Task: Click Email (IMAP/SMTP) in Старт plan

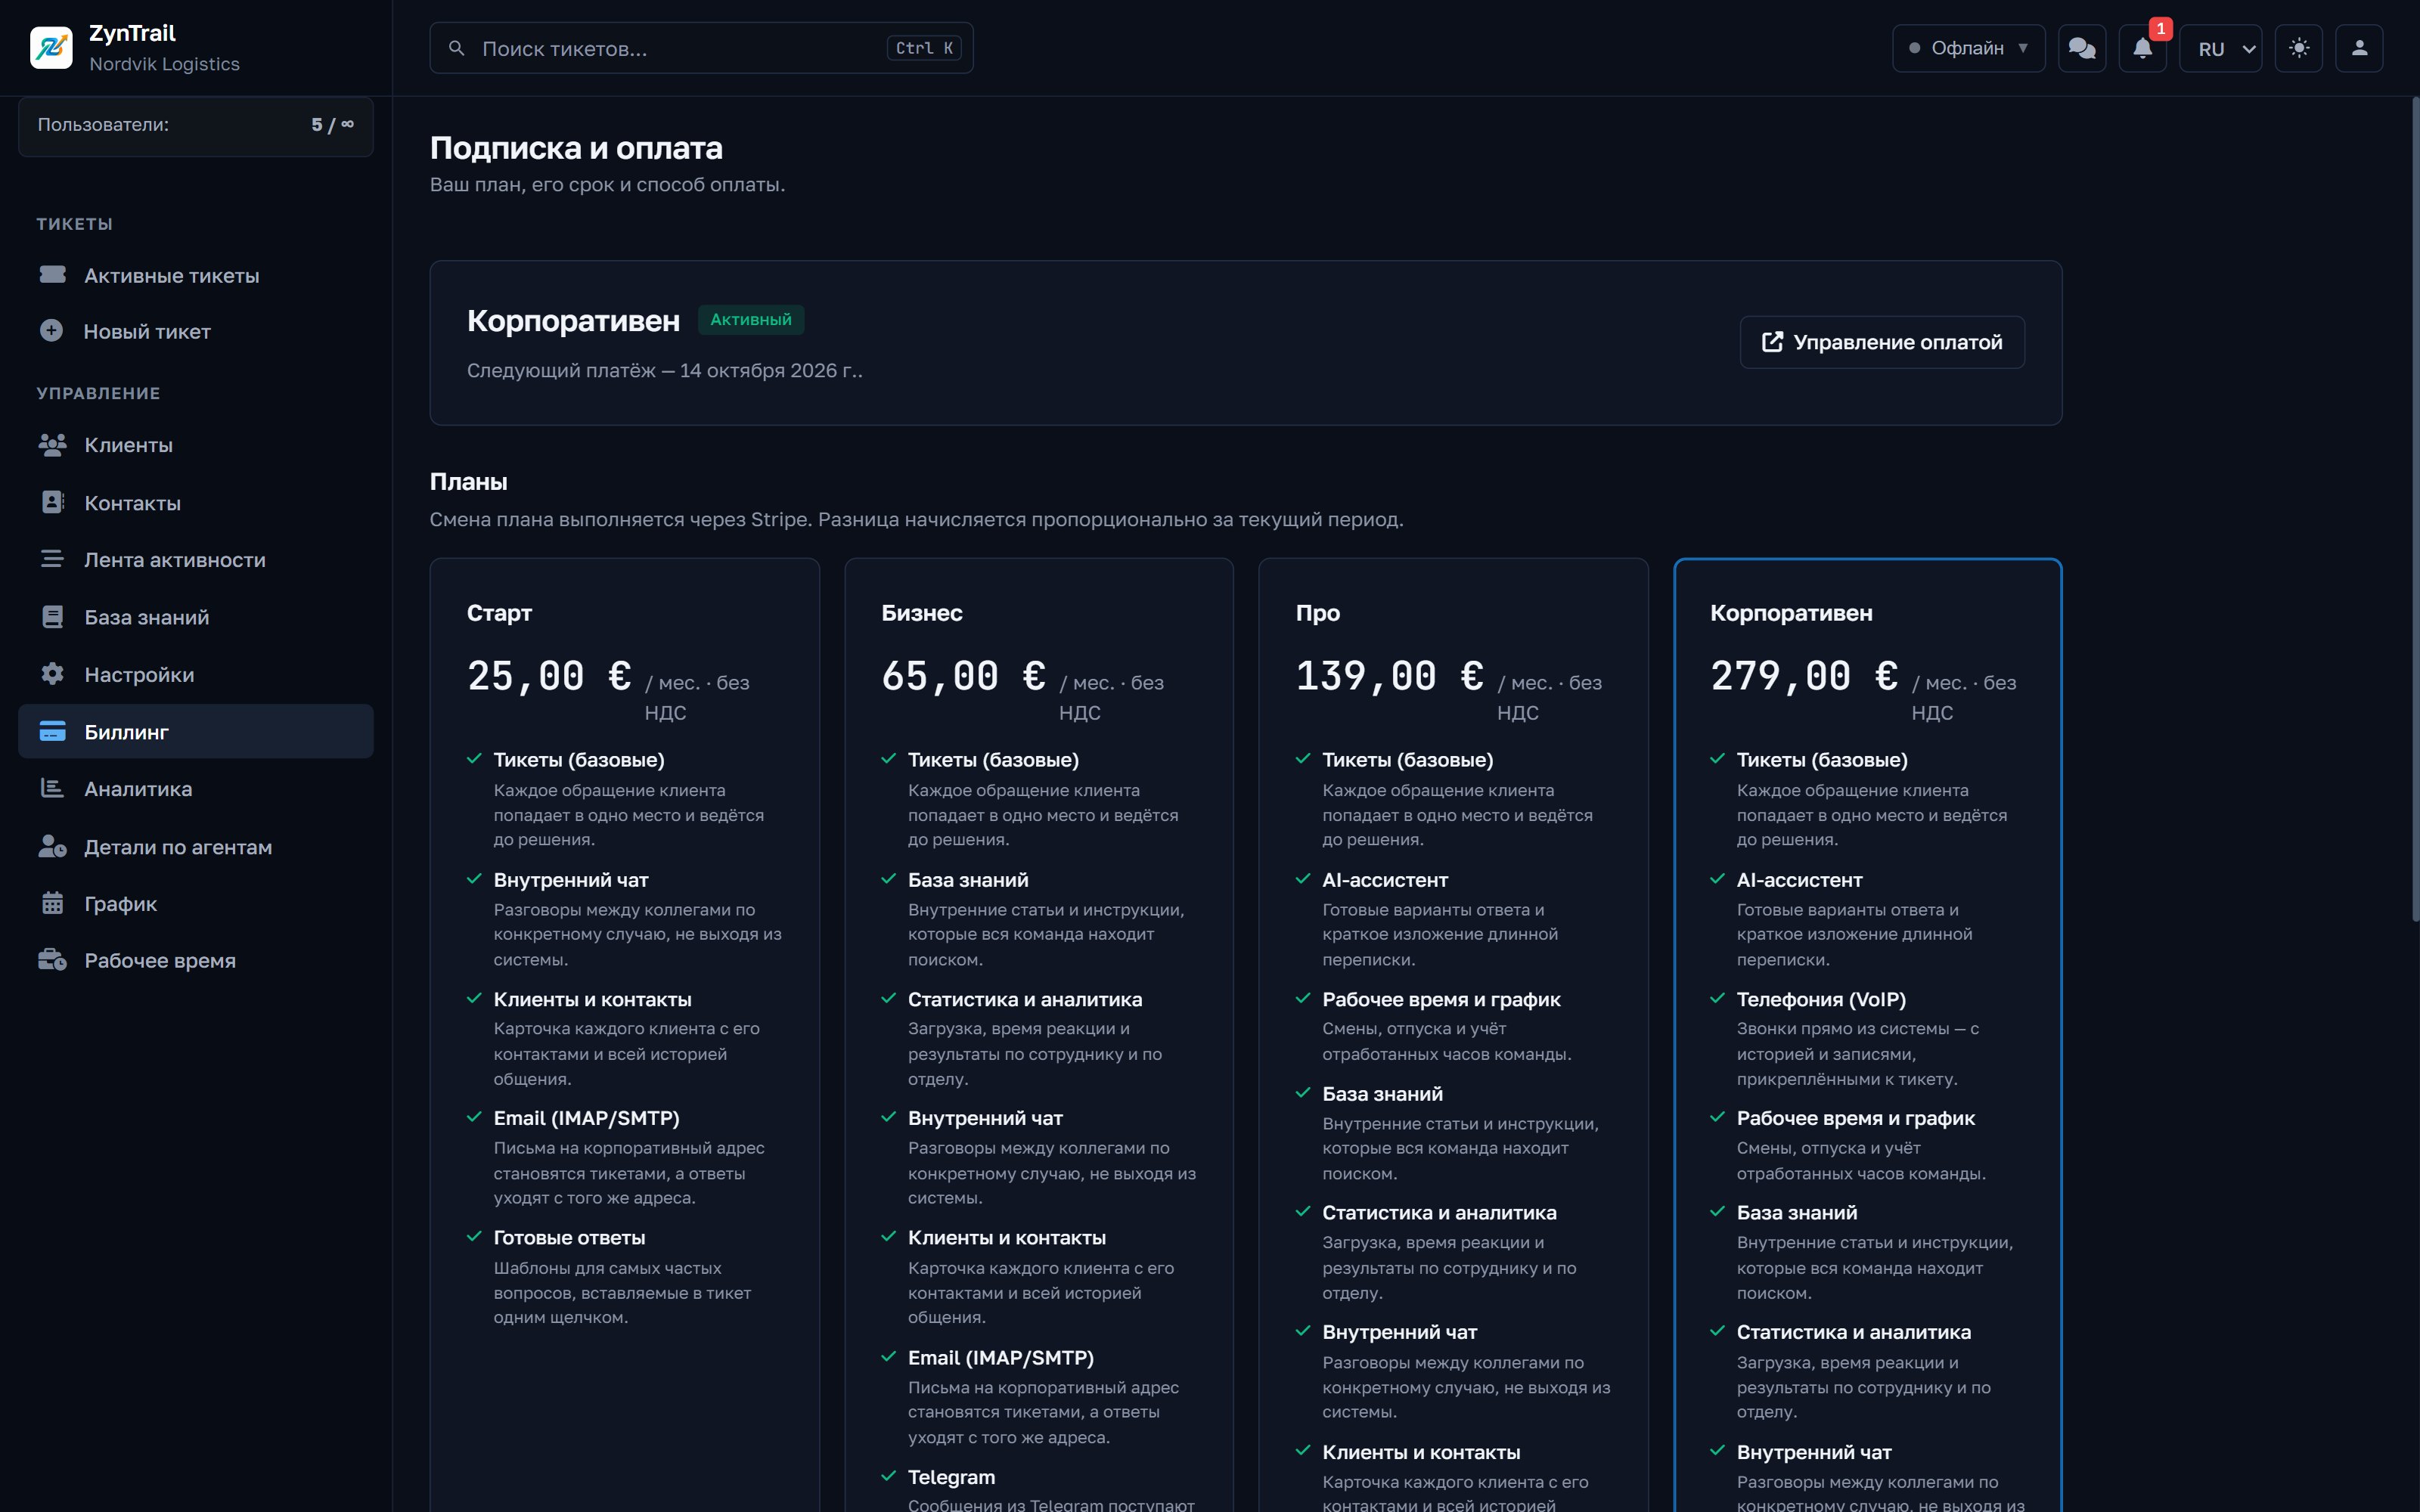Action: [x=586, y=1118]
